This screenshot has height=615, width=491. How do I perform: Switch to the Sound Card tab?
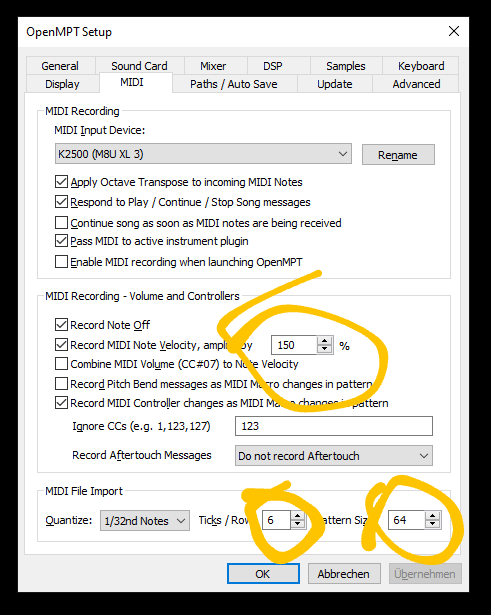139,66
